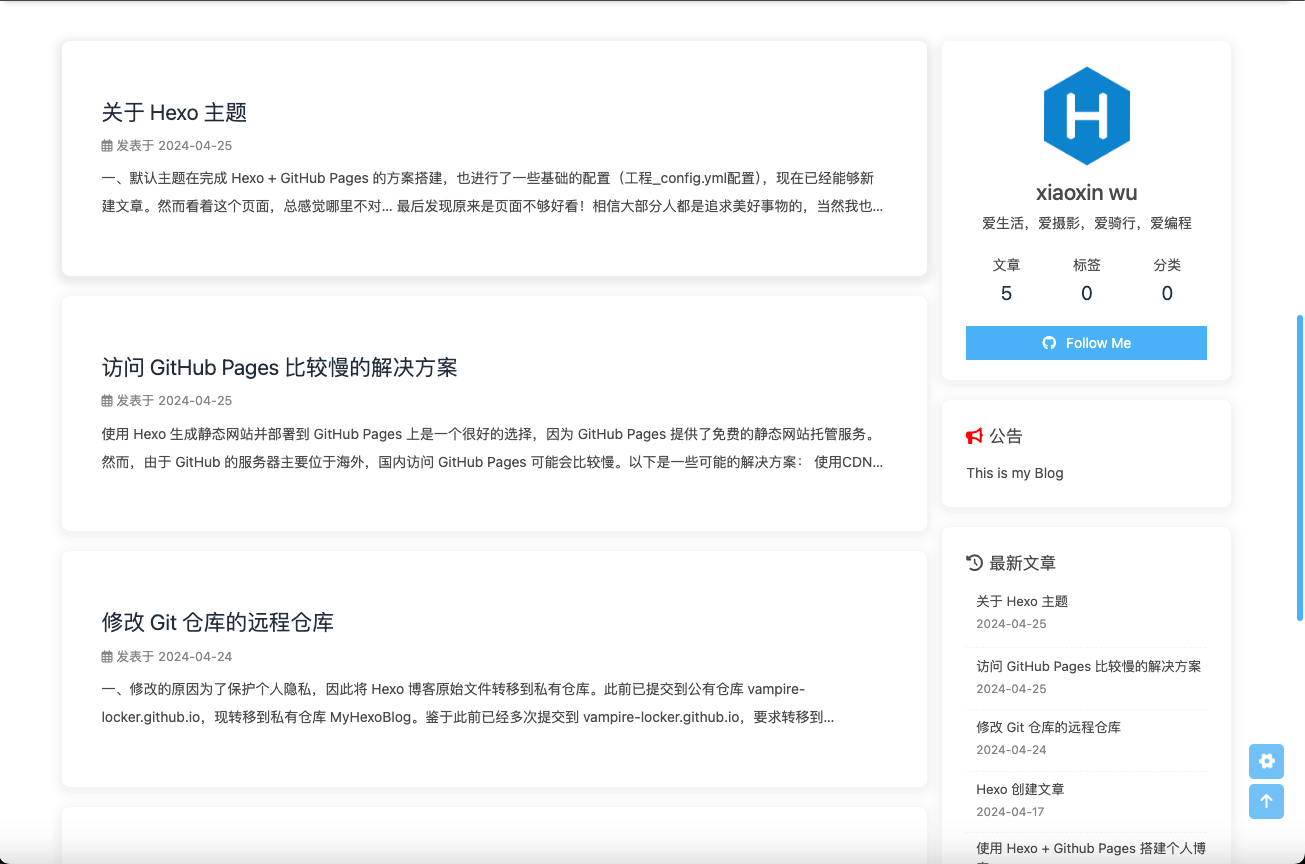Click the page vertical scrollbar thumb
The height and width of the screenshot is (864, 1305).
coord(1300,468)
